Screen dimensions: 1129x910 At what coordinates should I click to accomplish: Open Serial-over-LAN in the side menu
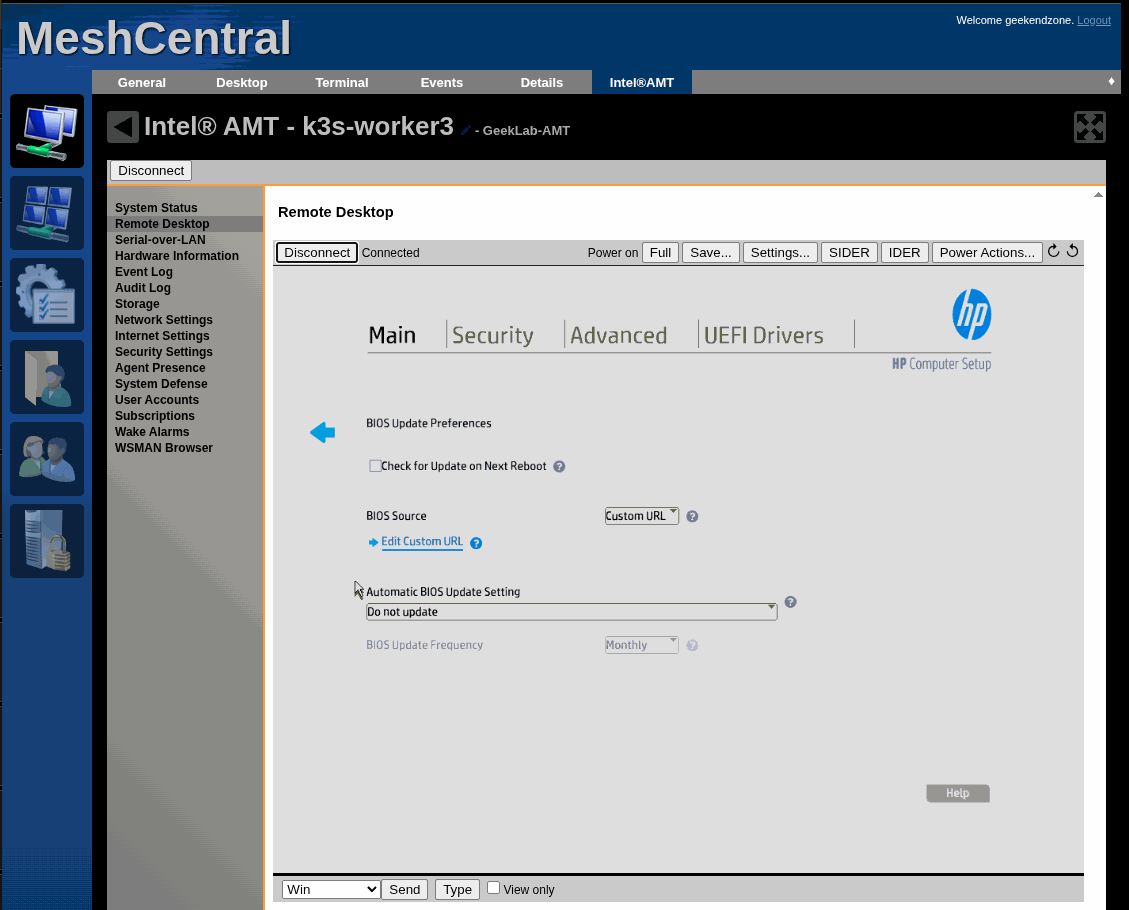point(160,240)
